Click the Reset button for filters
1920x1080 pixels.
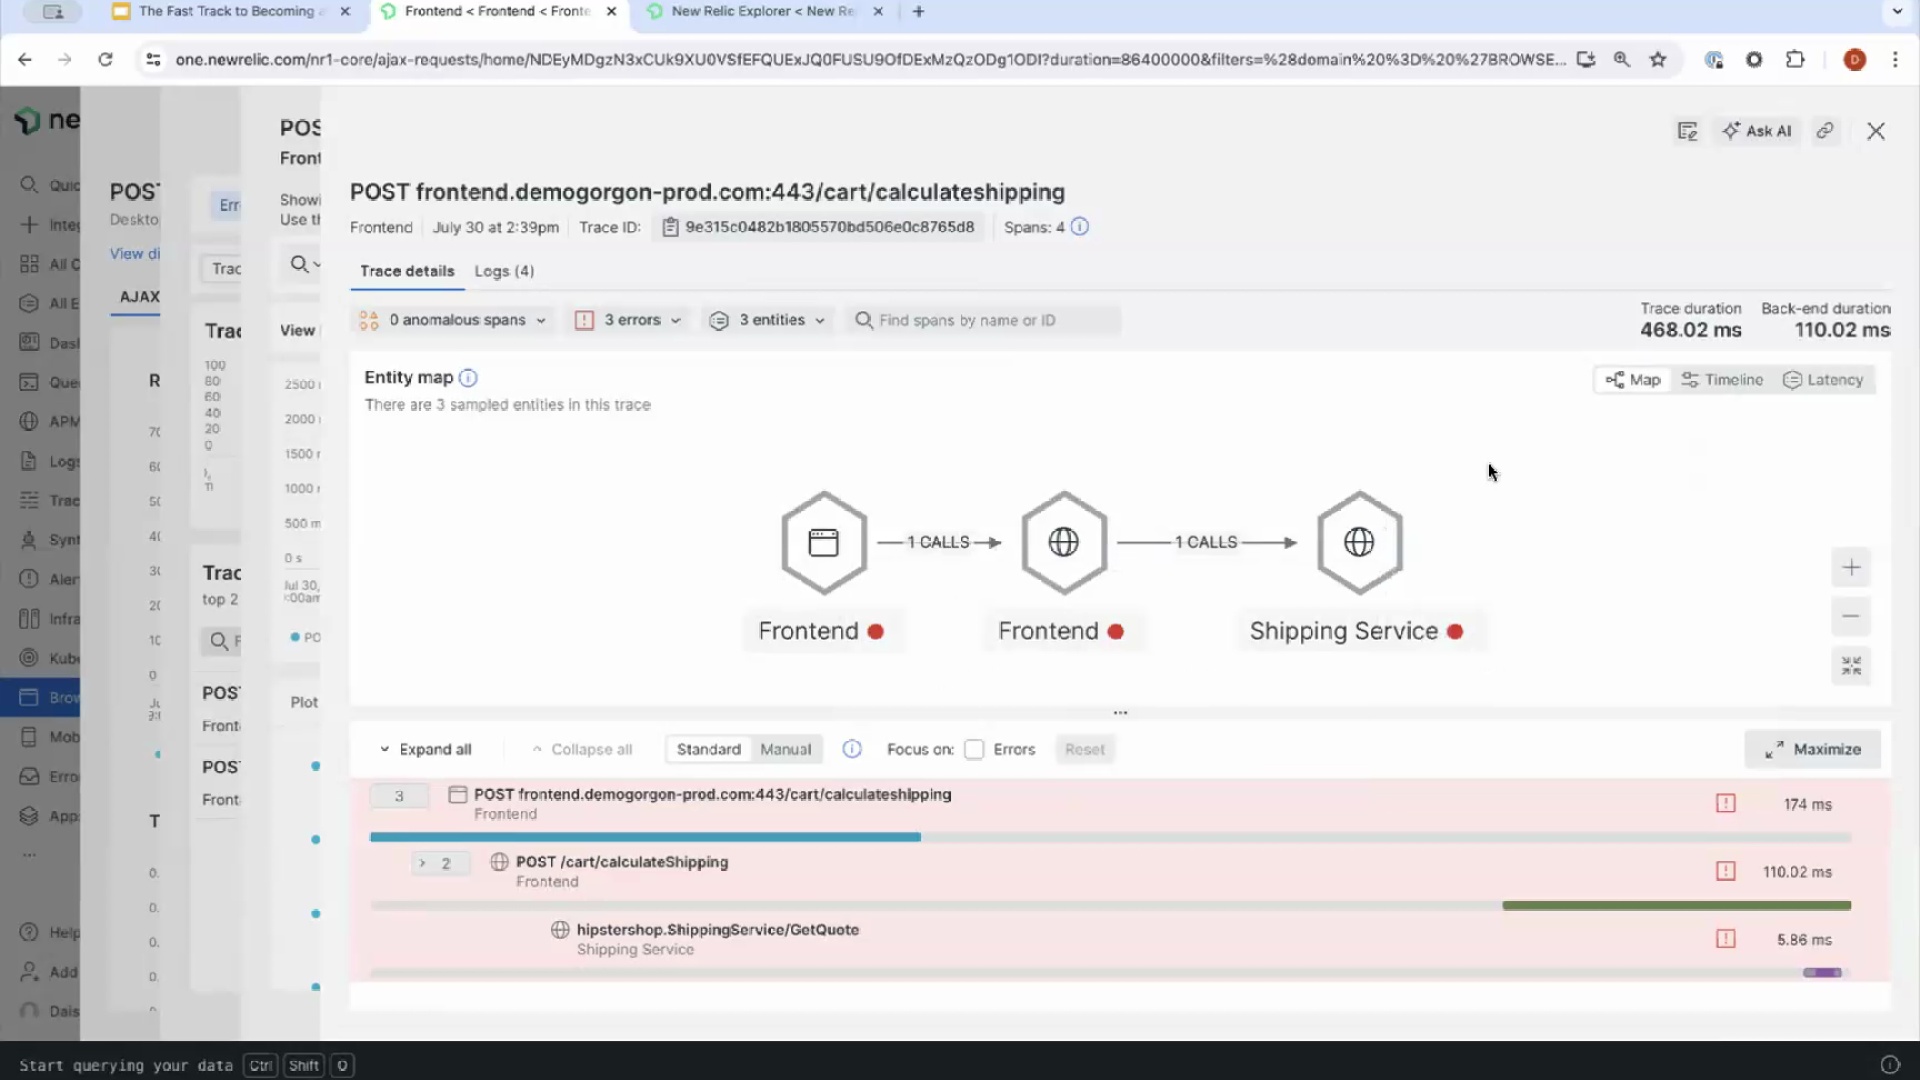pos(1084,749)
